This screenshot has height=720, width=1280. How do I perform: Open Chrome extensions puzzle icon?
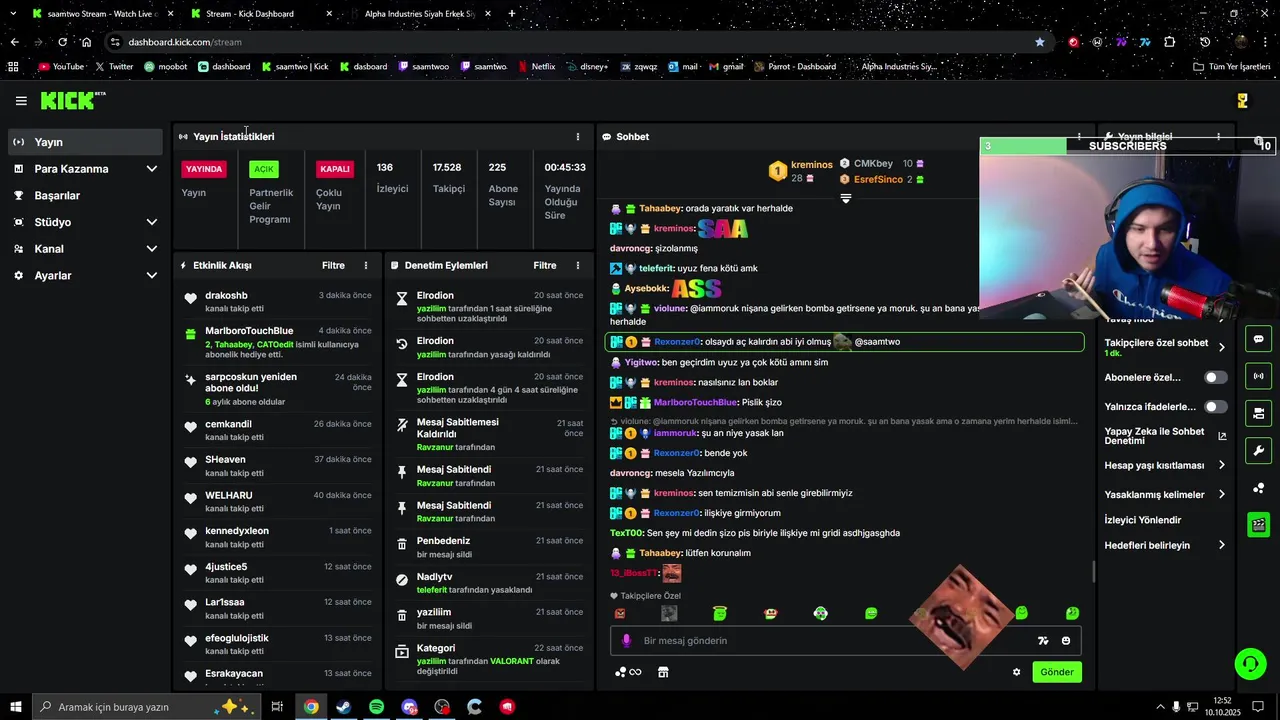1170,42
